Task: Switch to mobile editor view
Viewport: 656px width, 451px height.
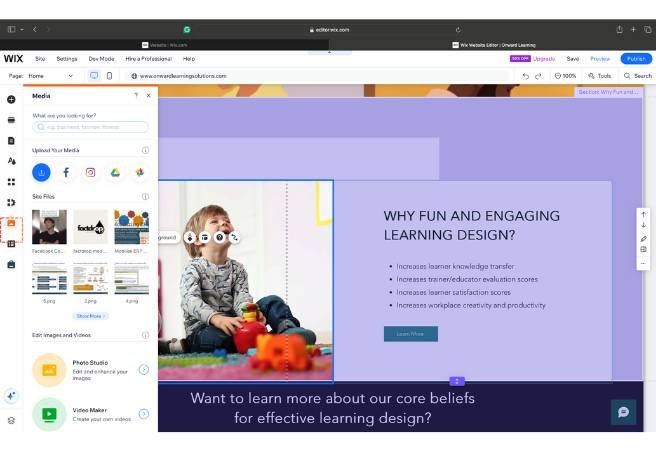Action: [109, 76]
